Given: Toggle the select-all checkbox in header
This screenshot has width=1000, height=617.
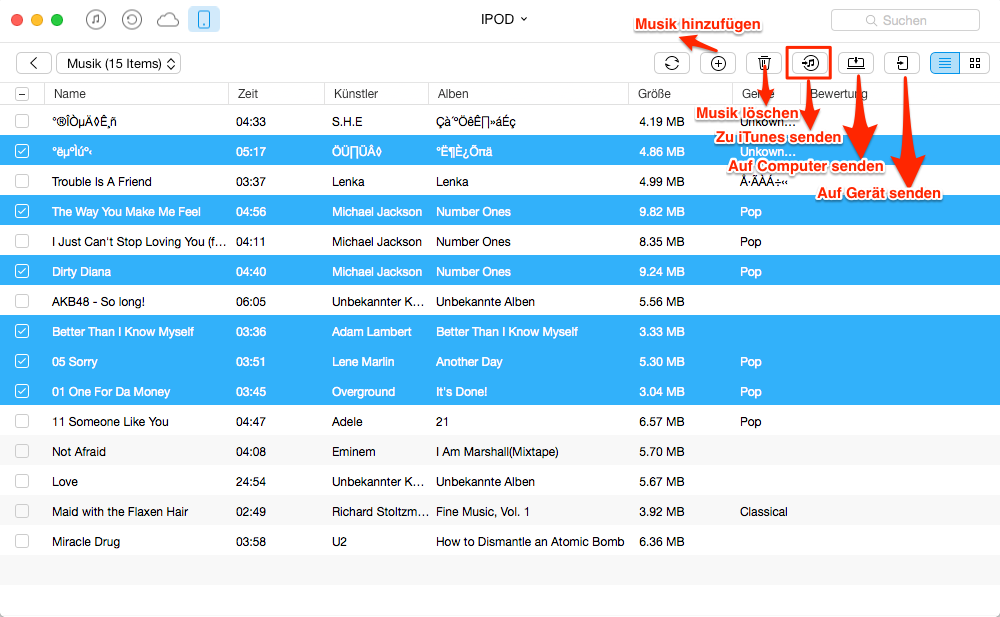Looking at the screenshot, I should click(22, 94).
